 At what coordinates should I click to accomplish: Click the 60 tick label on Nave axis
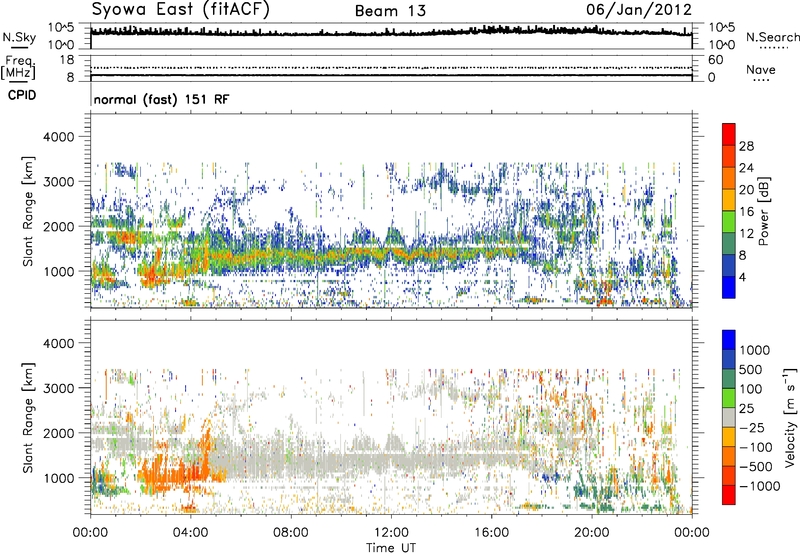click(x=715, y=60)
